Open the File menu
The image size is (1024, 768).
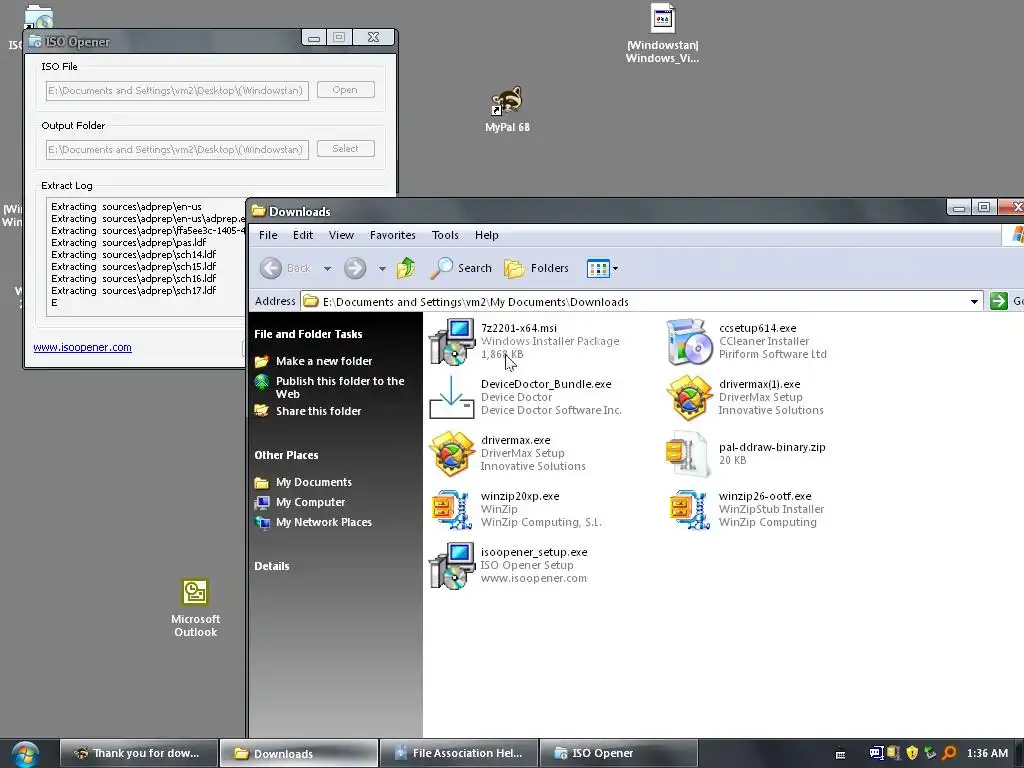pyautogui.click(x=268, y=235)
